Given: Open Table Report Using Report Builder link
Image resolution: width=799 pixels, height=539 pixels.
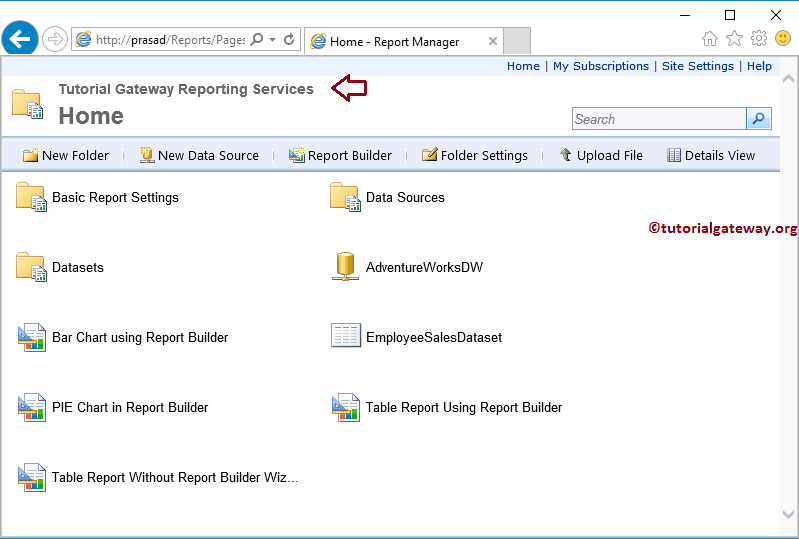Looking at the screenshot, I should [464, 408].
